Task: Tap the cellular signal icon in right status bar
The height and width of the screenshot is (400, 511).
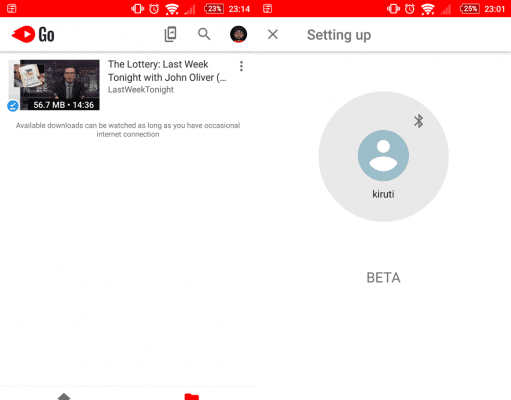Action: tap(446, 9)
